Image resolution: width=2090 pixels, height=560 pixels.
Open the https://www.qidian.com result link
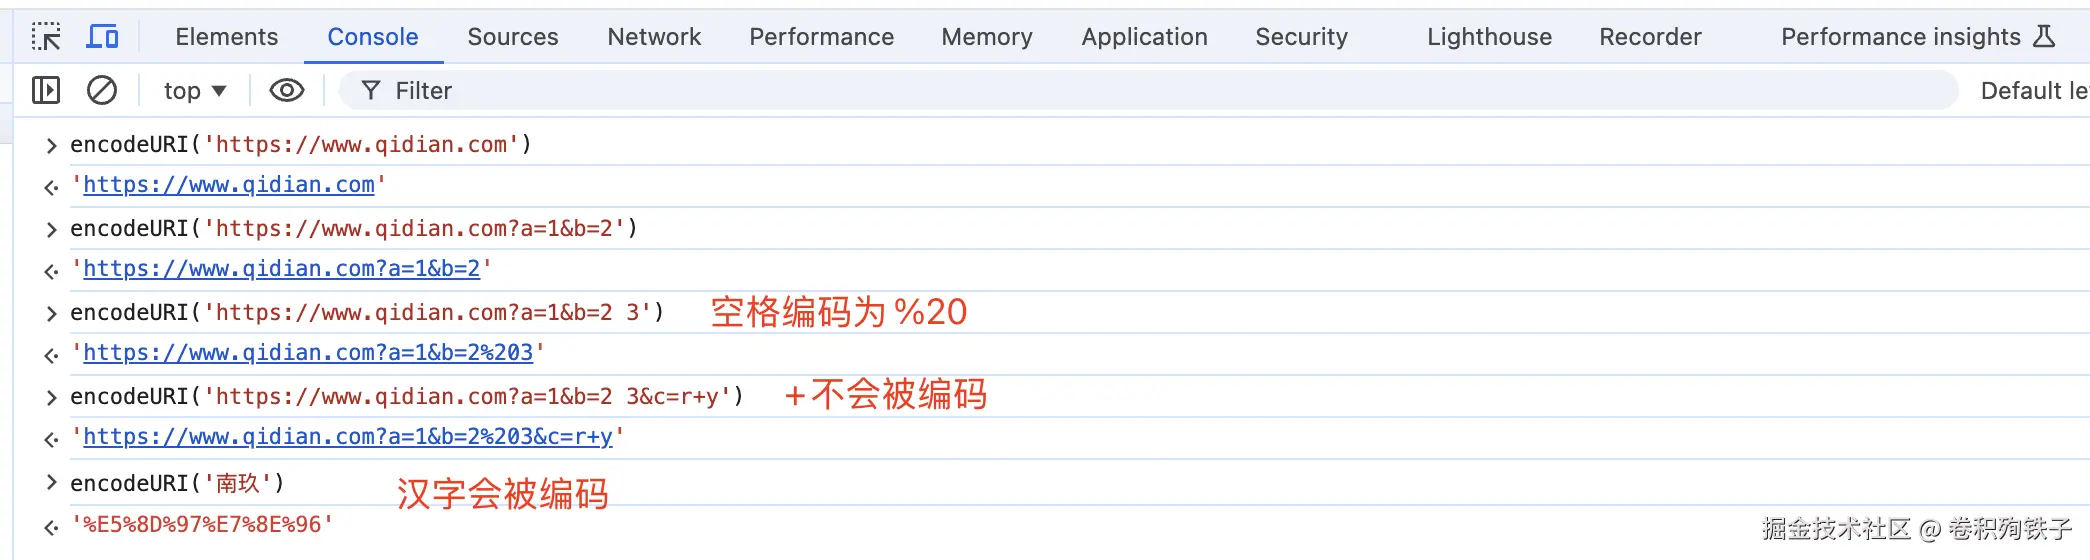point(229,185)
